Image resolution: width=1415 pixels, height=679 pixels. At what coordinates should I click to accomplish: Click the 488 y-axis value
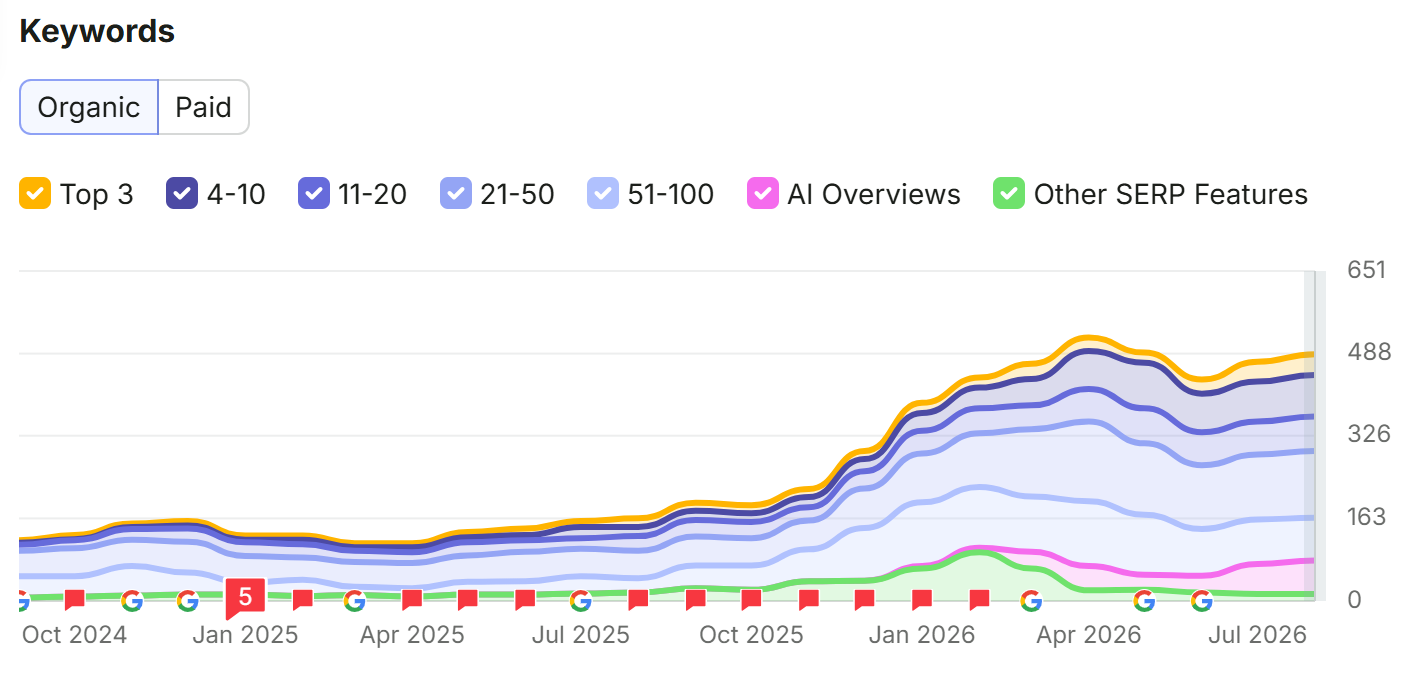coord(1367,352)
